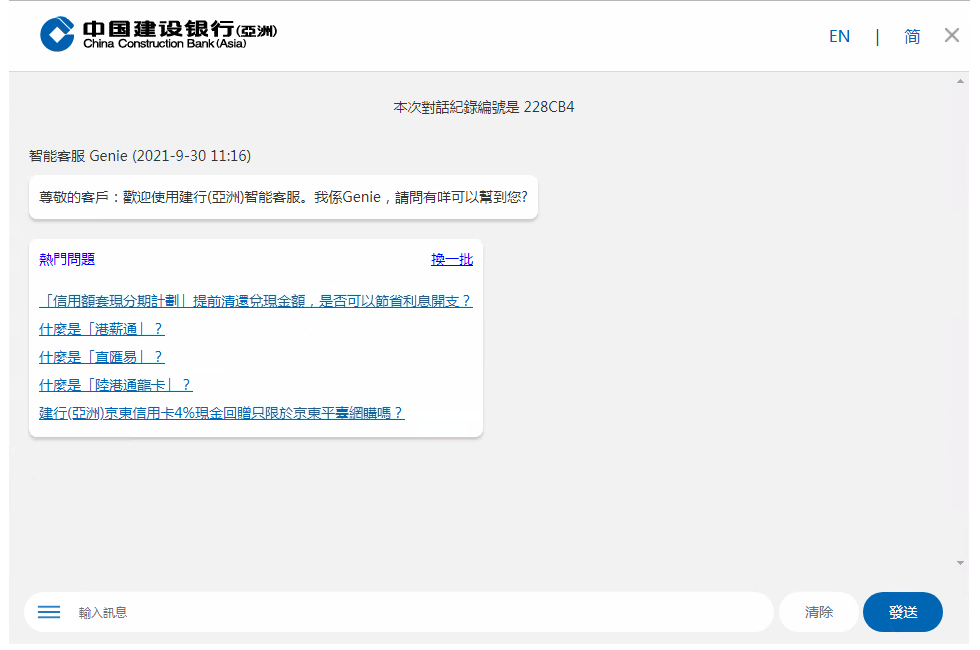This screenshot has height=650, width=980.
Task: Click the scrollbar up arrow
Action: point(960,81)
